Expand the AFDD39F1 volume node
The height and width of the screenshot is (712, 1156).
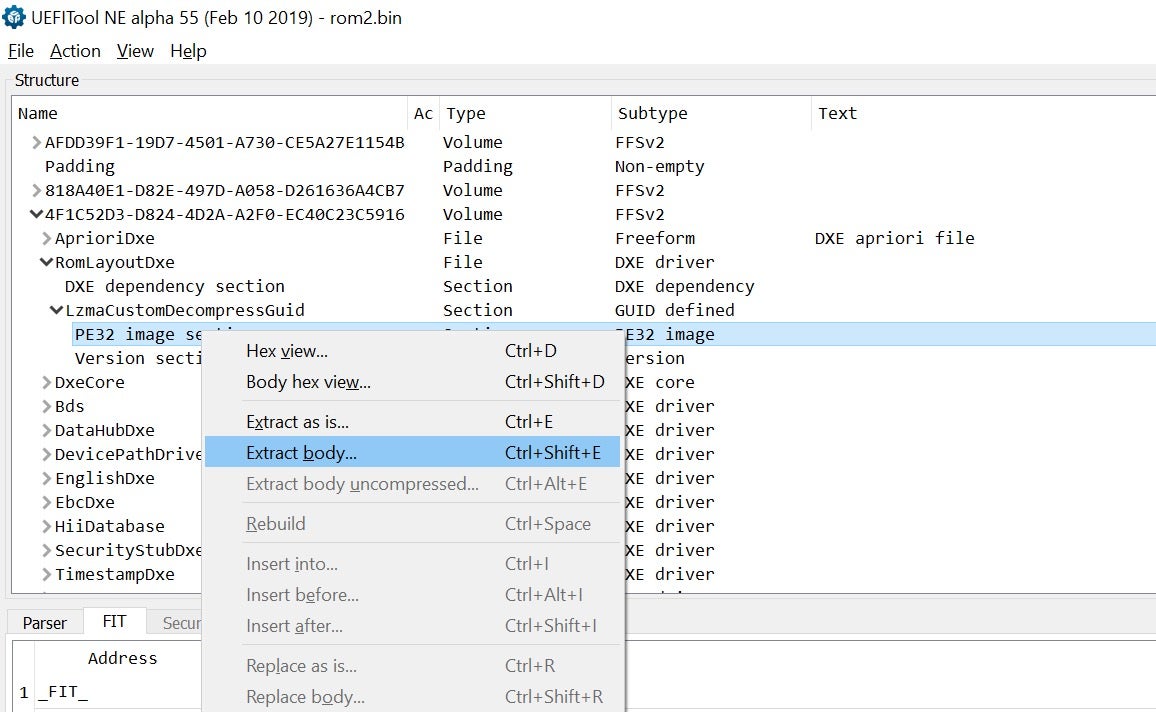pyautogui.click(x=37, y=143)
